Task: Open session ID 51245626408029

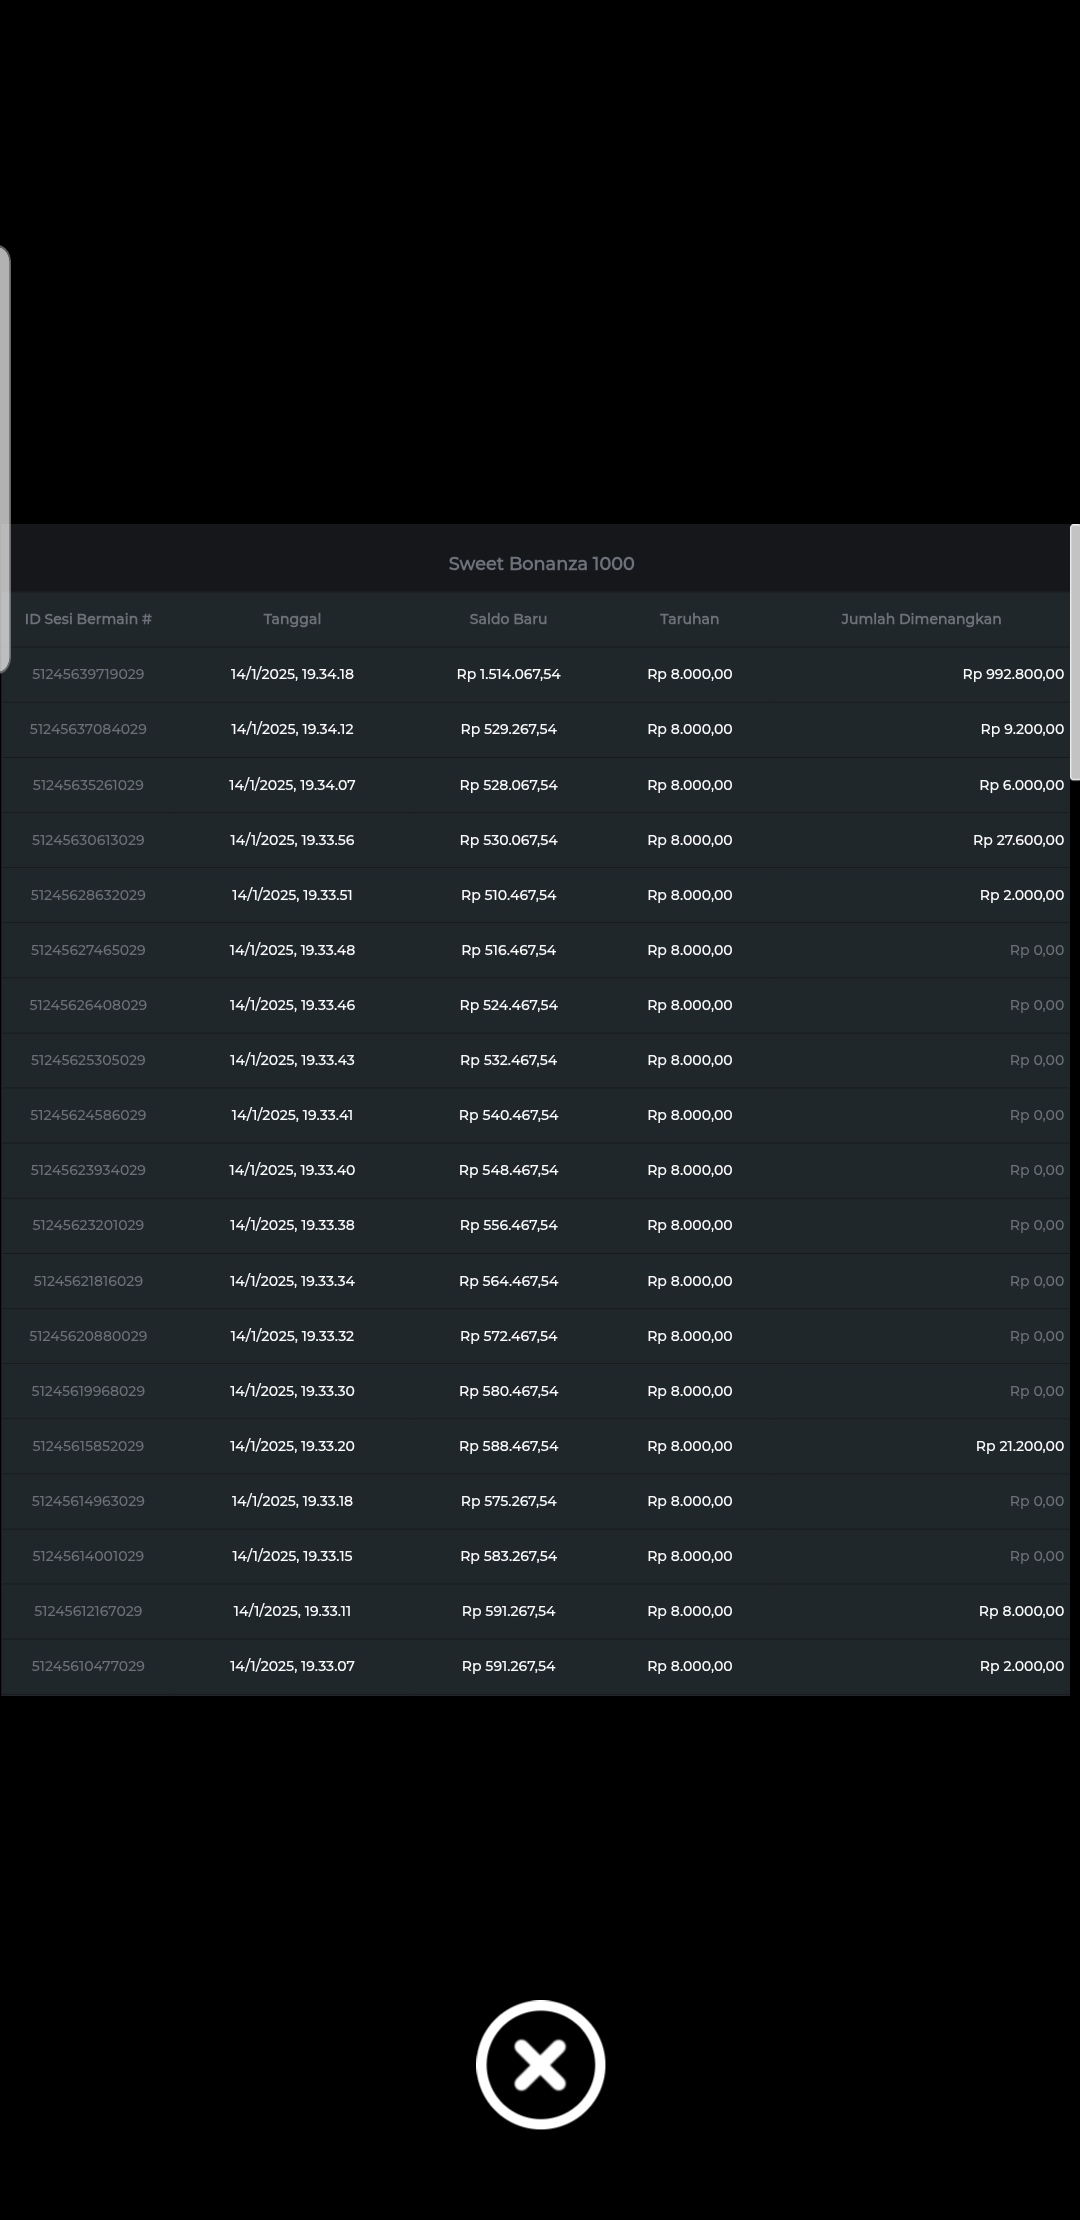Action: (x=88, y=1005)
